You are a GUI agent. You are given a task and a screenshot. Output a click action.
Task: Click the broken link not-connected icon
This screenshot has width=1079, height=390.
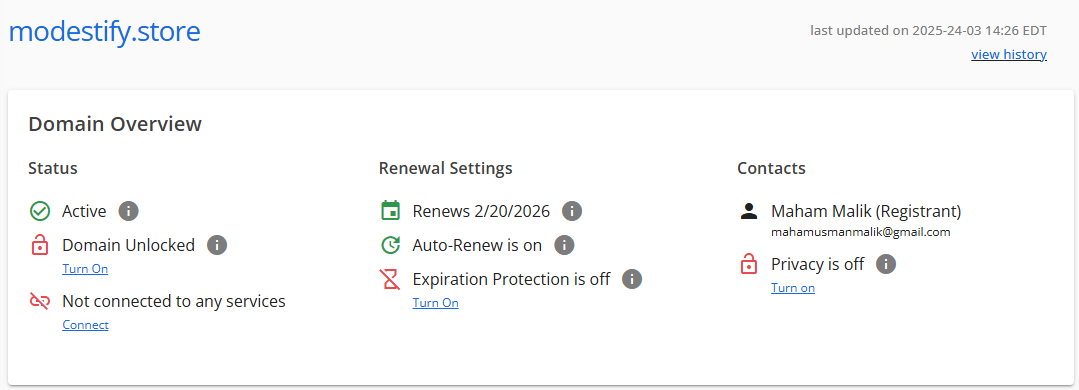click(40, 301)
